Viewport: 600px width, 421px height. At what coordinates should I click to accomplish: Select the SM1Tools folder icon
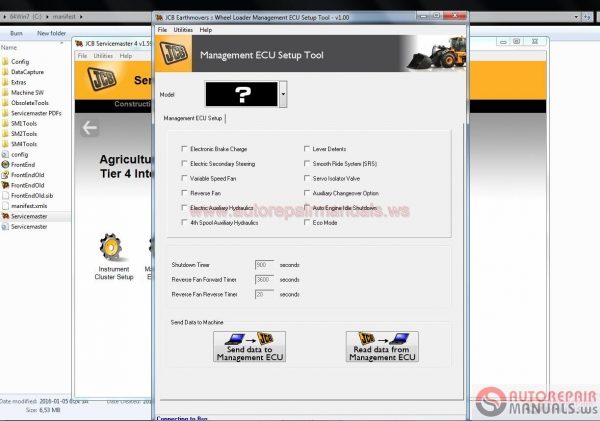point(5,124)
